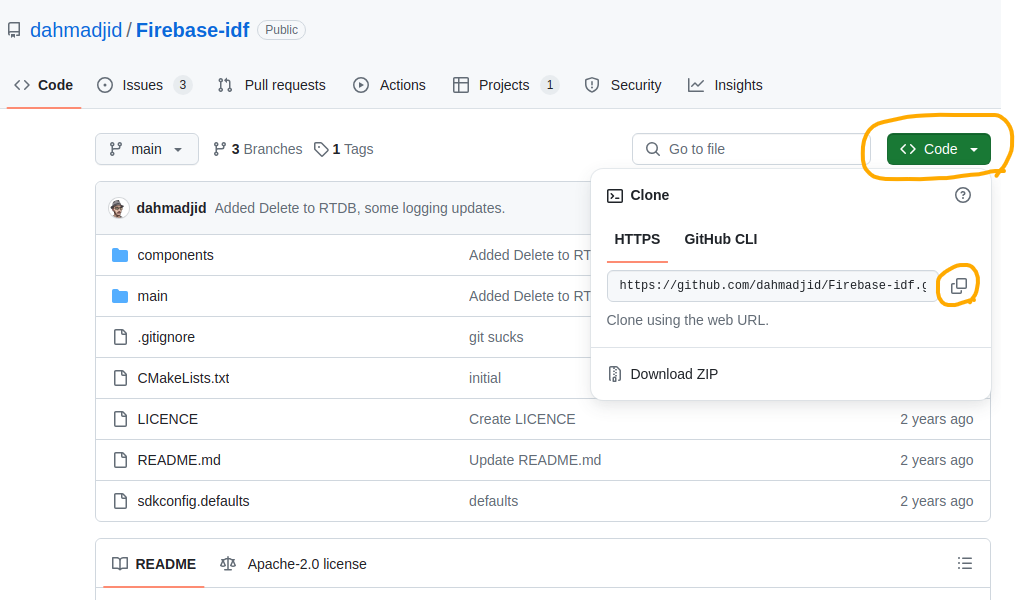Open the README outline list icon
Screen dimensions: 1015x600
point(965,563)
